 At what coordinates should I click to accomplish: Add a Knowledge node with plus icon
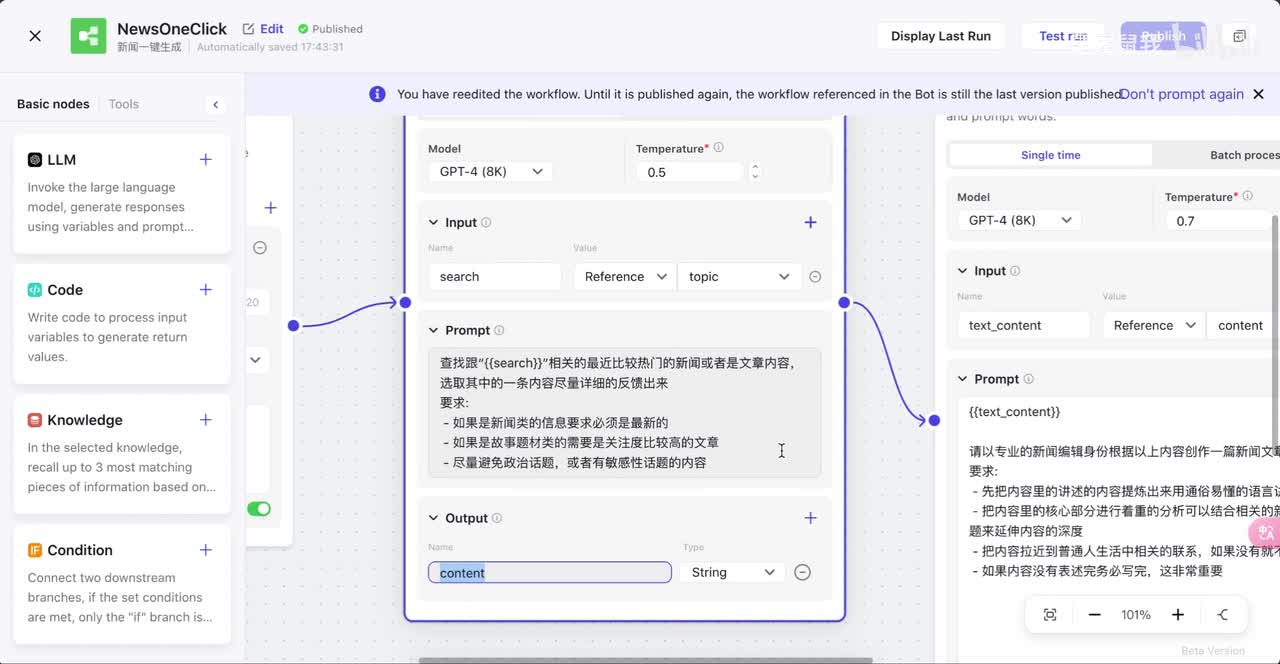point(205,420)
